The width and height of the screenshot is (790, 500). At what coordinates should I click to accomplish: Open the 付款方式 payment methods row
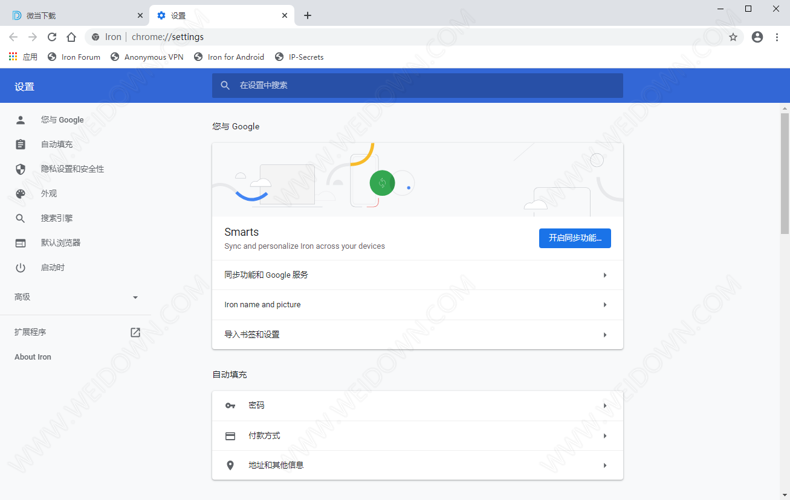417,436
